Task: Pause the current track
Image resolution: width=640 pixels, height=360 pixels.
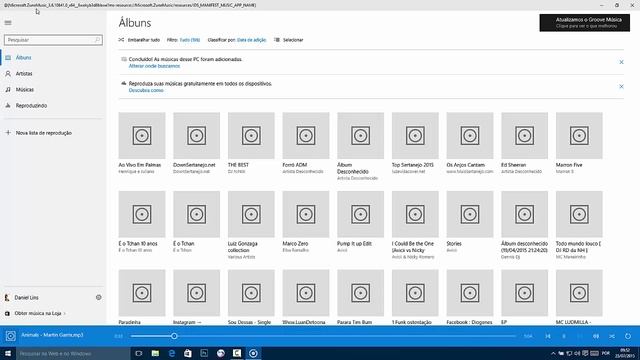Action: coord(564,336)
